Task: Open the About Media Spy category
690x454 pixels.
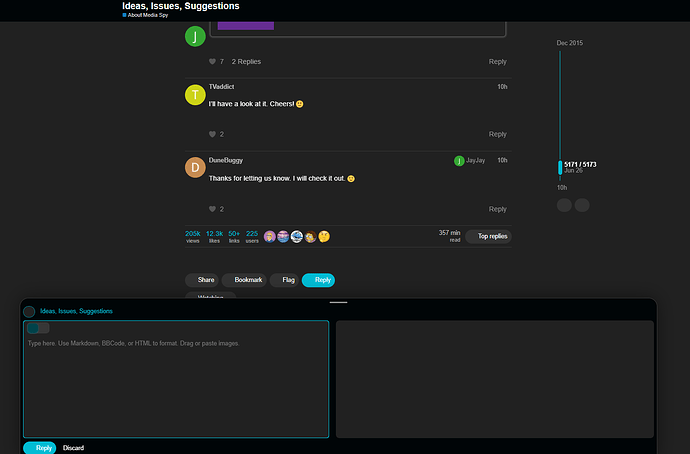Action: click(145, 15)
